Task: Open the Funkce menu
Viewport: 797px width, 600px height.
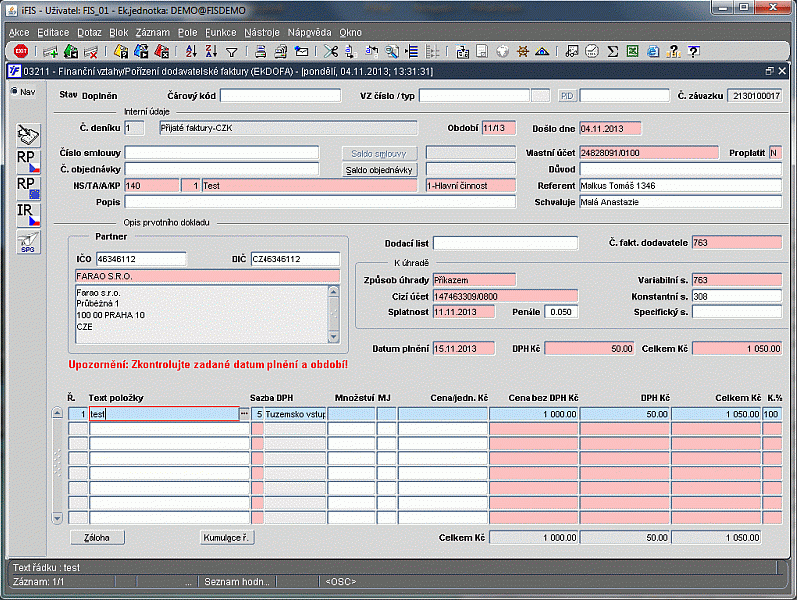Action: (221, 32)
